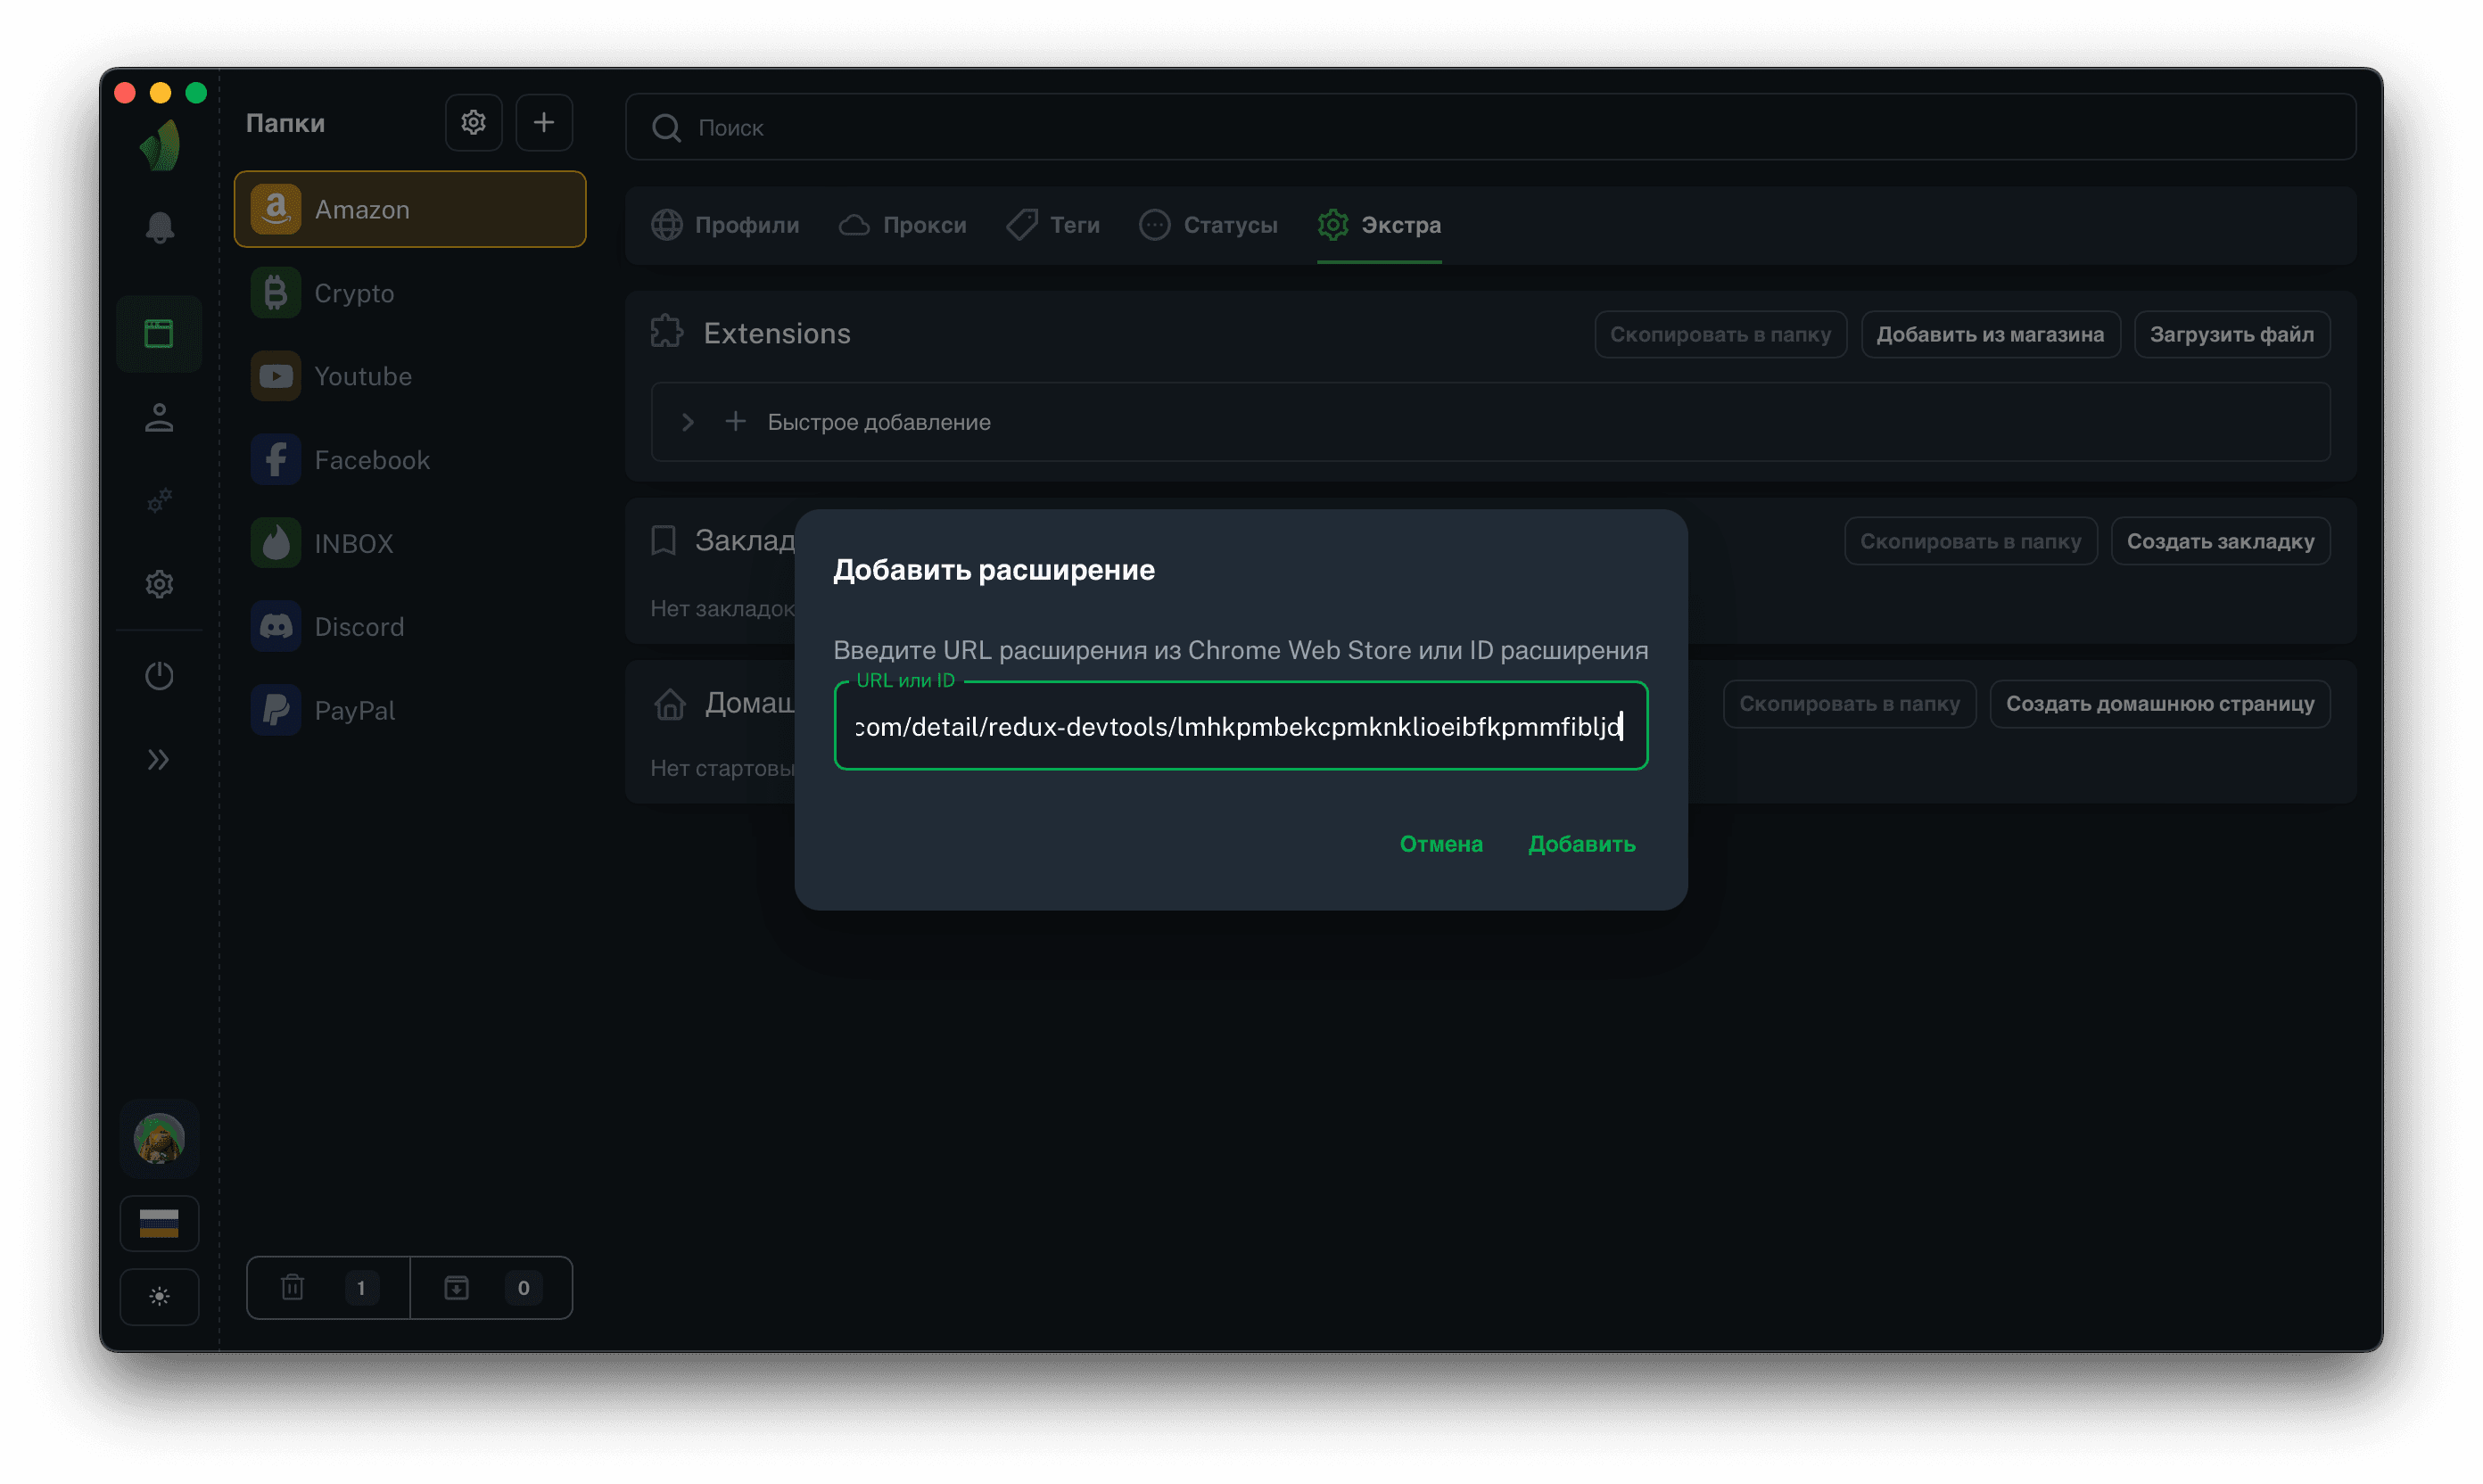
Task: Open the automation gears sidebar icon
Action: pyautogui.click(x=159, y=500)
